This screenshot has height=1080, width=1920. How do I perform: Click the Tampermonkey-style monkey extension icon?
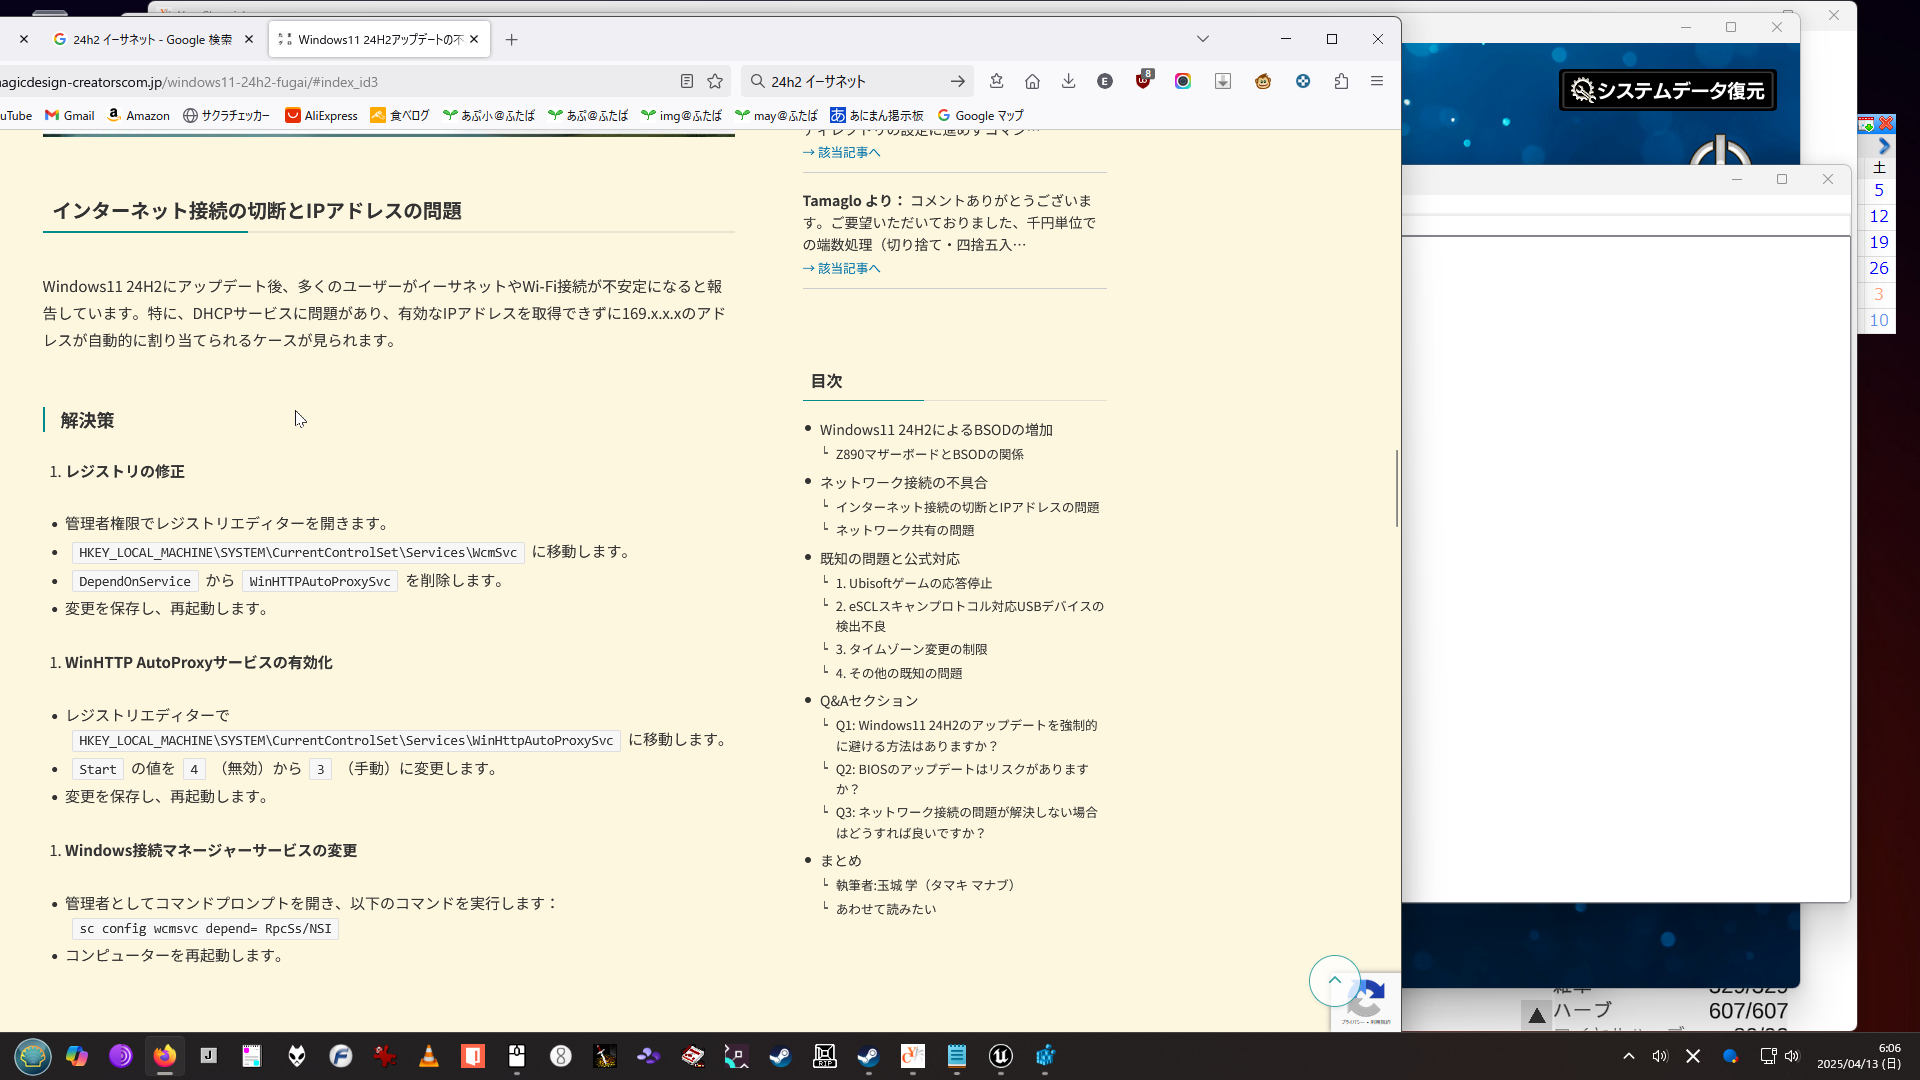click(x=1263, y=81)
